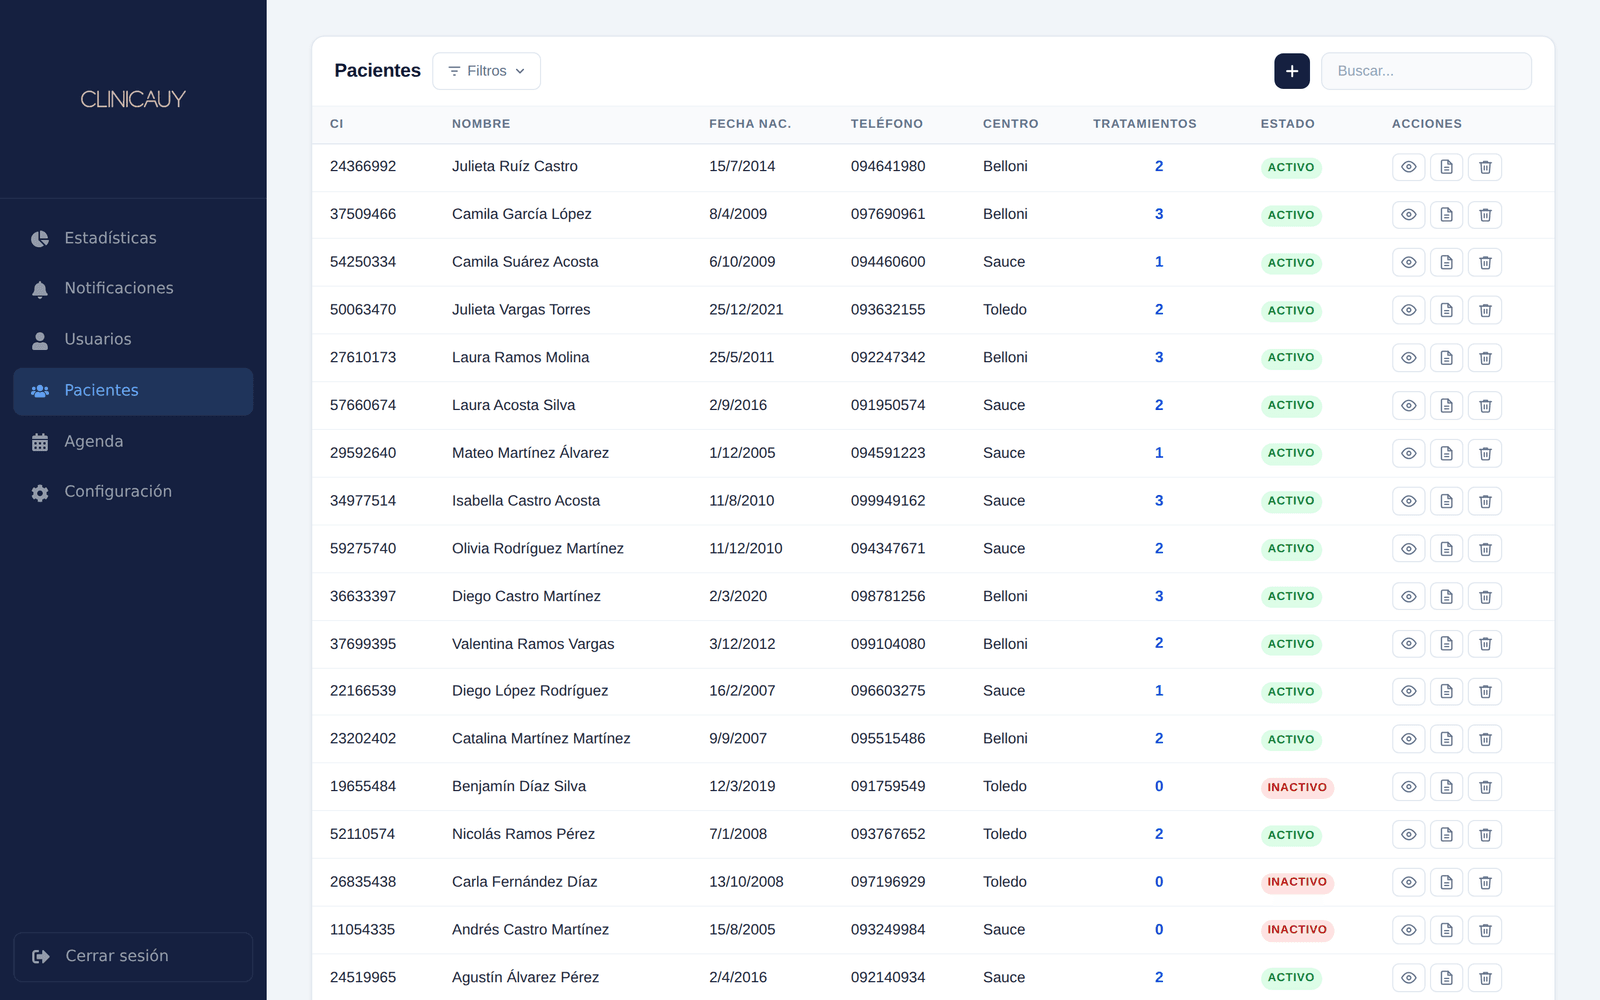1600x1000 pixels.
Task: Focus the Buscar search field
Action: pyautogui.click(x=1426, y=71)
